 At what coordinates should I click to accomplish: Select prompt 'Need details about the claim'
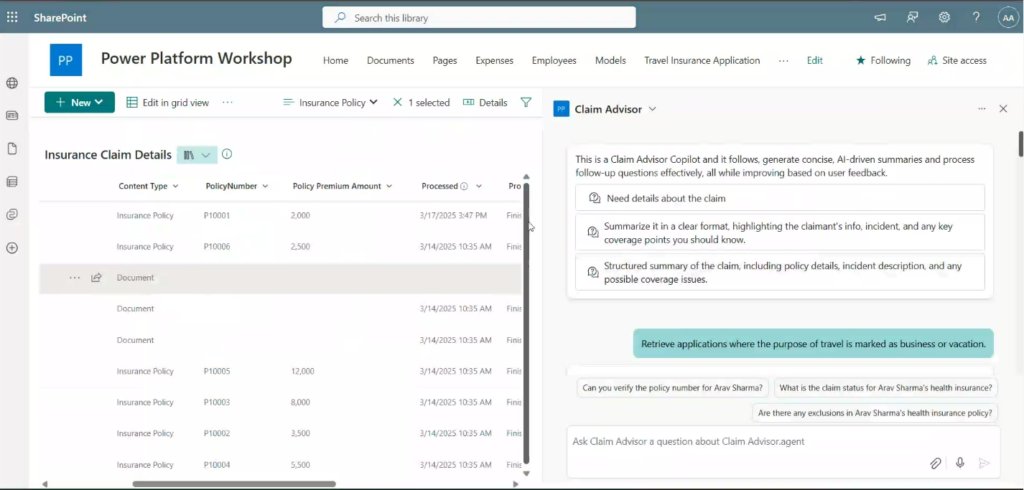pos(780,198)
